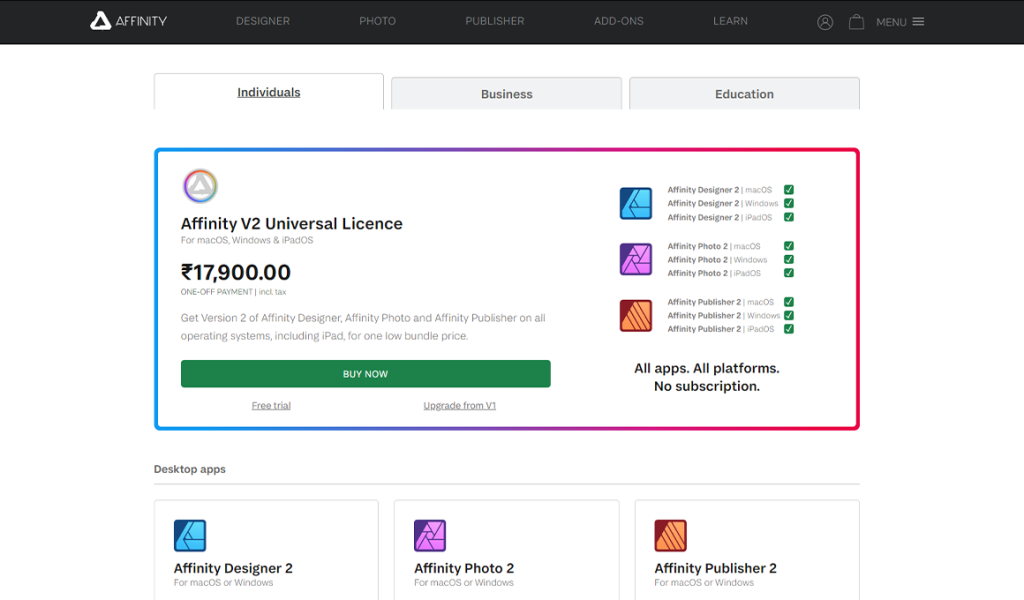Toggle Affinity Publisher 2 Windows checkbox
Screen dimensions: 1024x600
pos(789,315)
